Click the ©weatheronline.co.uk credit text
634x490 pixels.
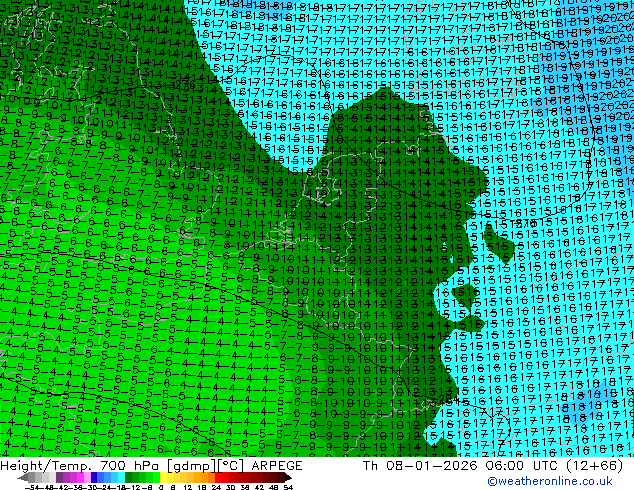[550, 481]
